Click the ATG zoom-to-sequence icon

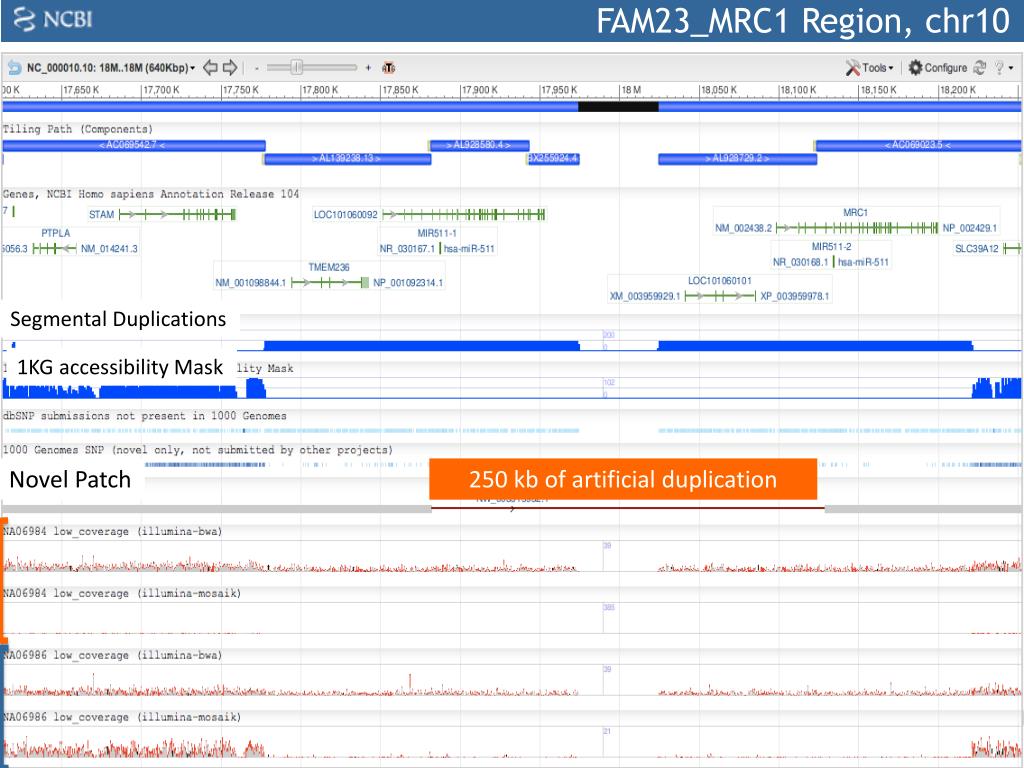pos(389,67)
